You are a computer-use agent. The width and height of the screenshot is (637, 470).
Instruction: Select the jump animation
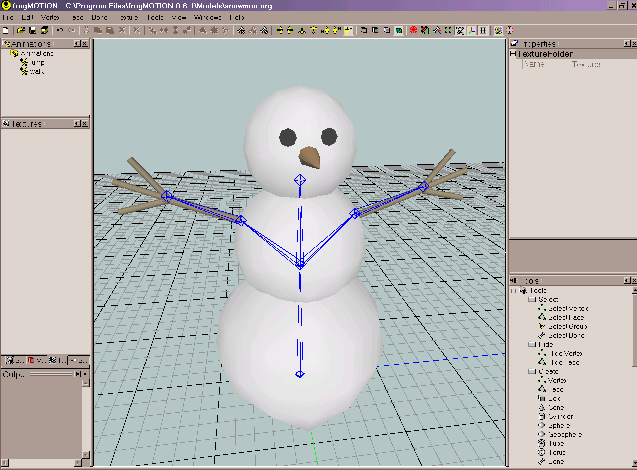[36, 63]
